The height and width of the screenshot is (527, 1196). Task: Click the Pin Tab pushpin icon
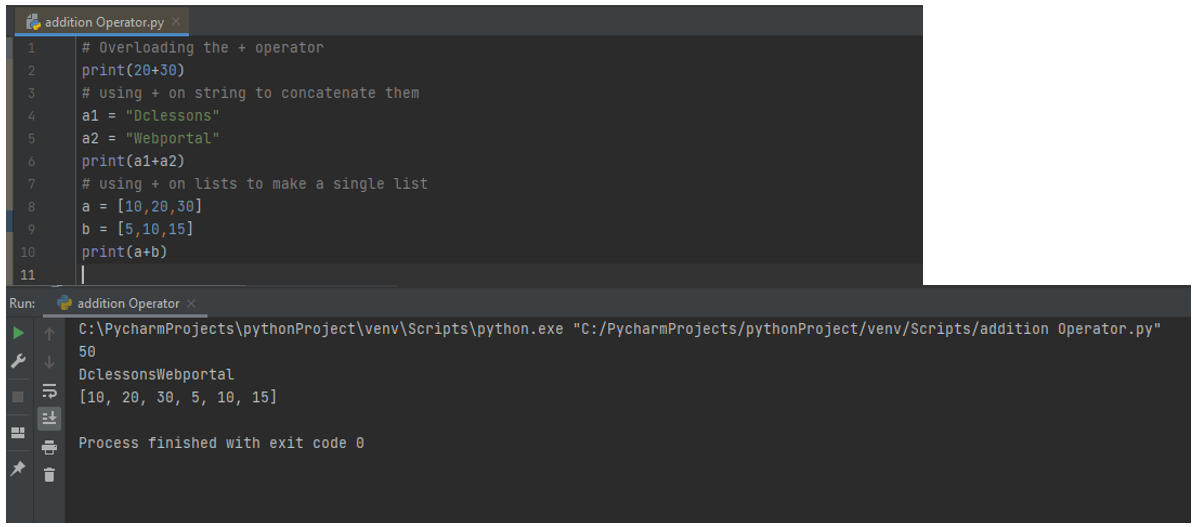point(18,468)
